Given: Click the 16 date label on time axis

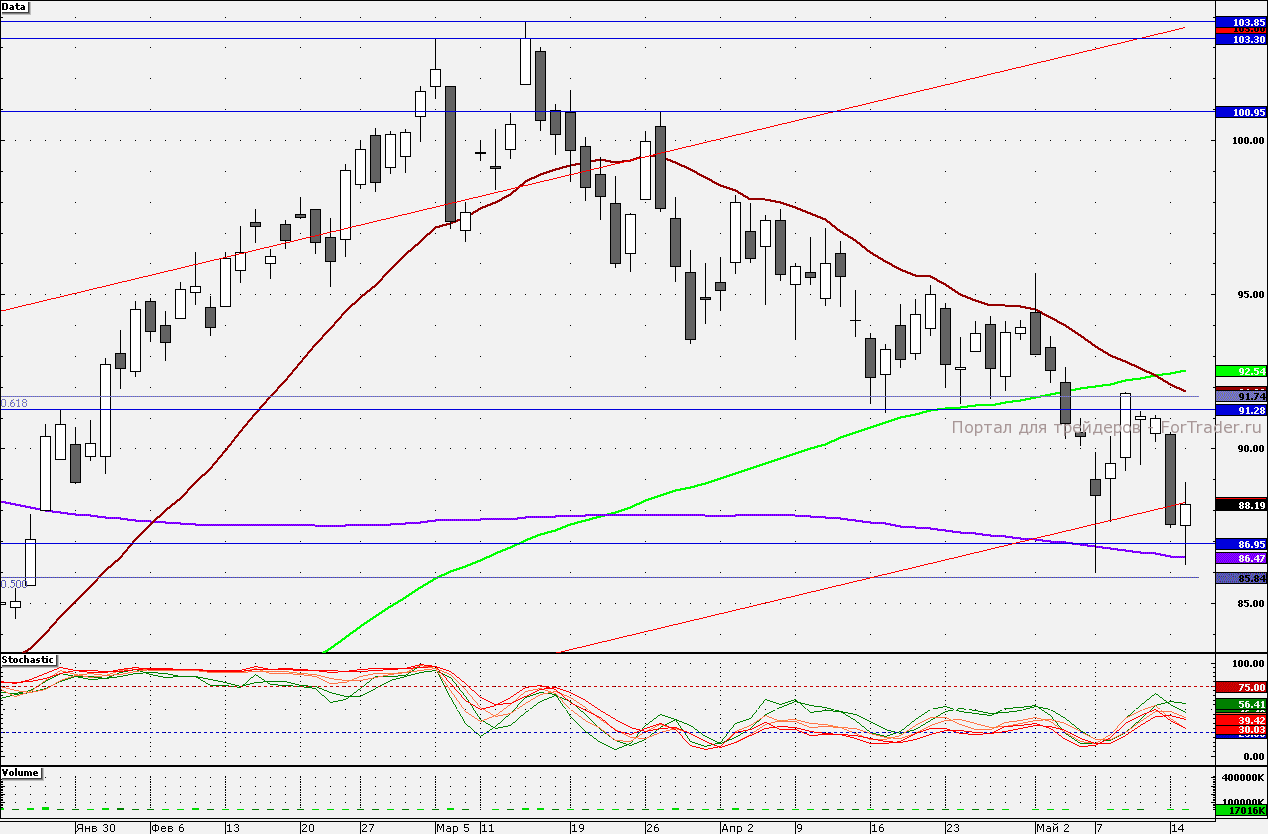Looking at the screenshot, I should pos(877,828).
